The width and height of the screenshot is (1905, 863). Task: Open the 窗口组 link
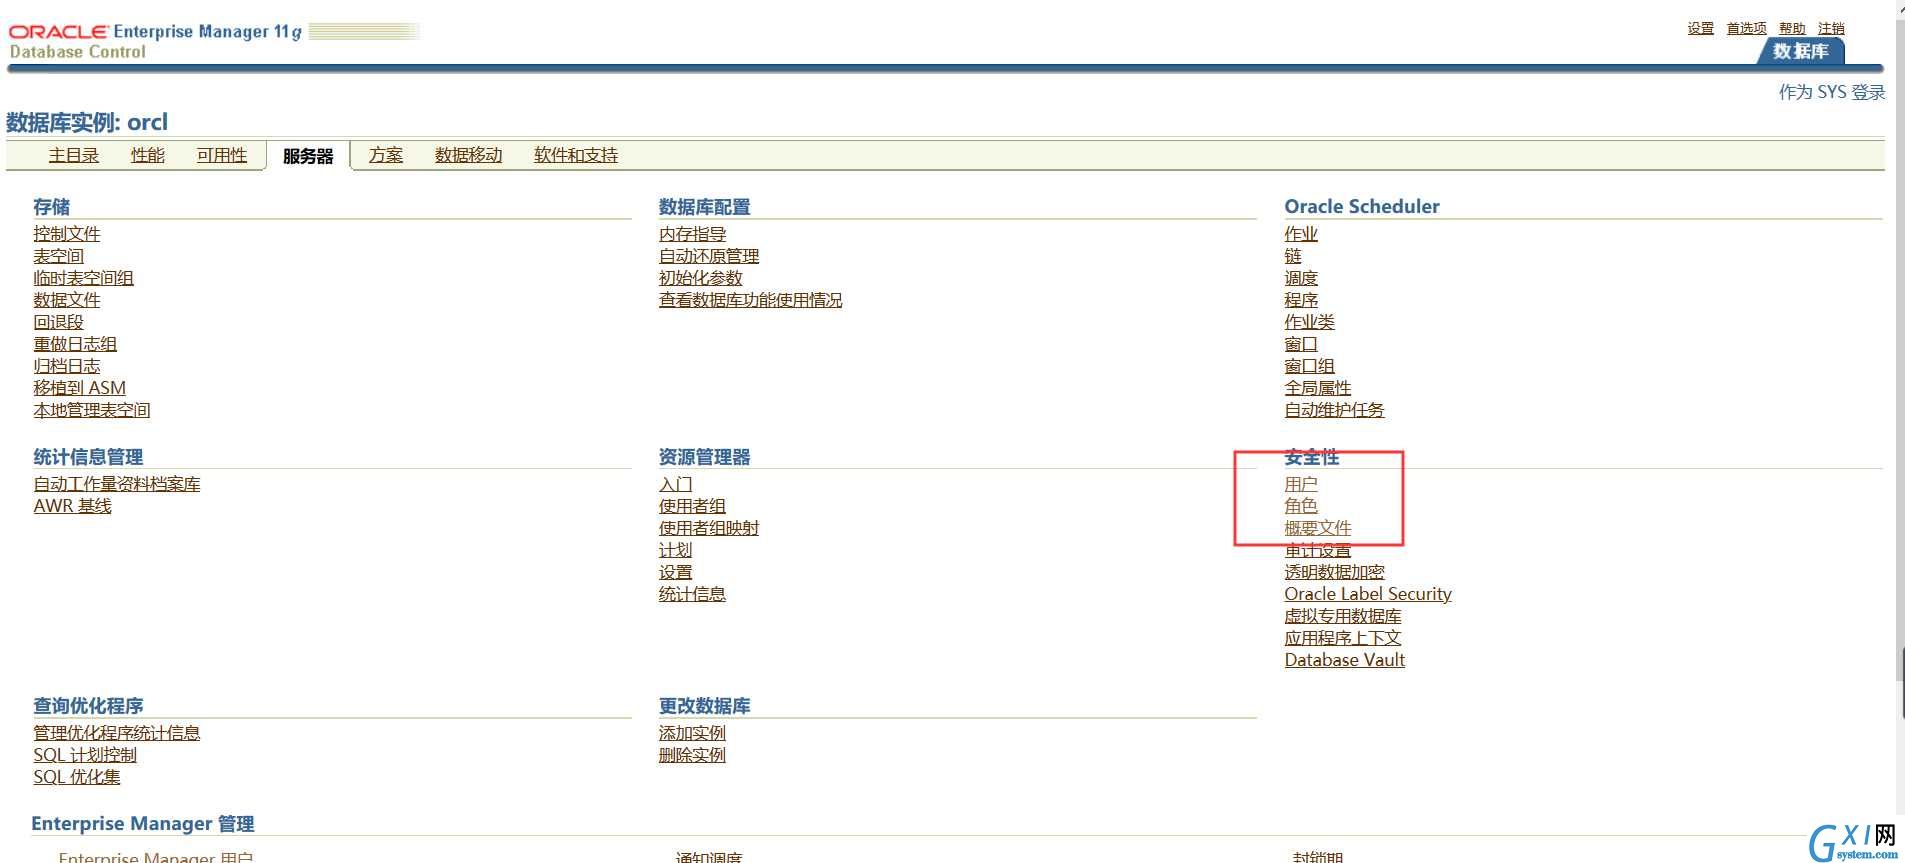(1309, 365)
